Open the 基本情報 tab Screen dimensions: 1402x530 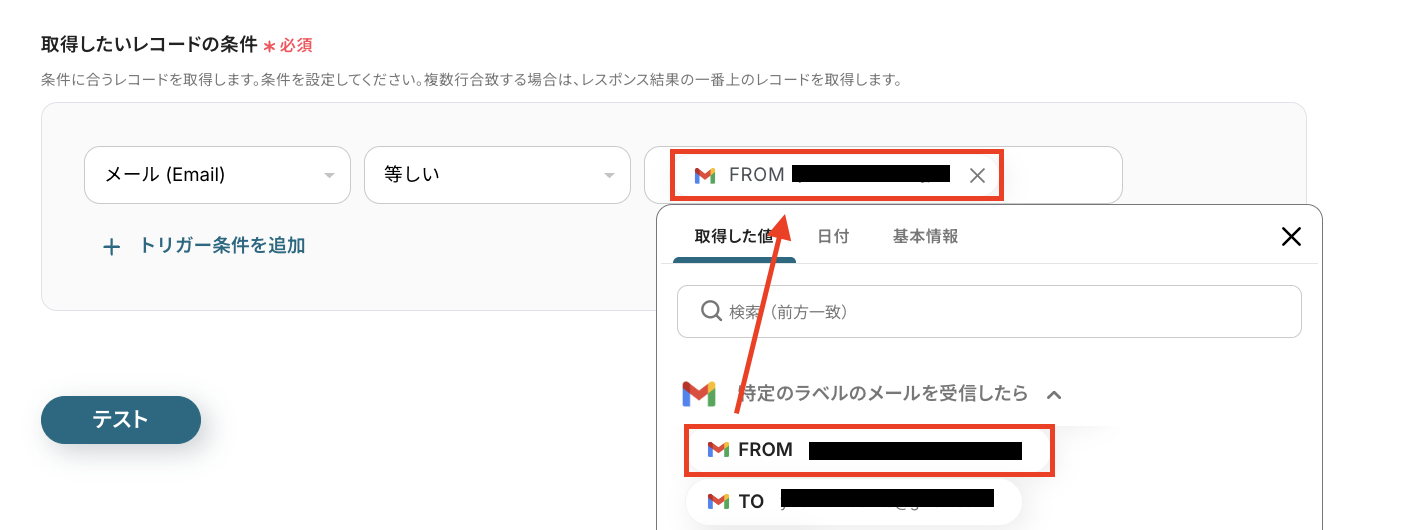coord(925,237)
